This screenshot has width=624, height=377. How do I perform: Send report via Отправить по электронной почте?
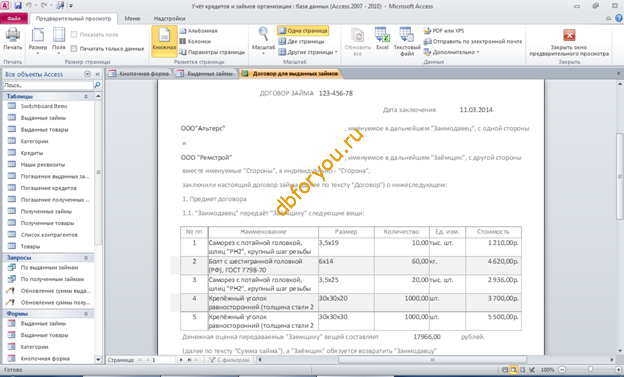coord(473,41)
